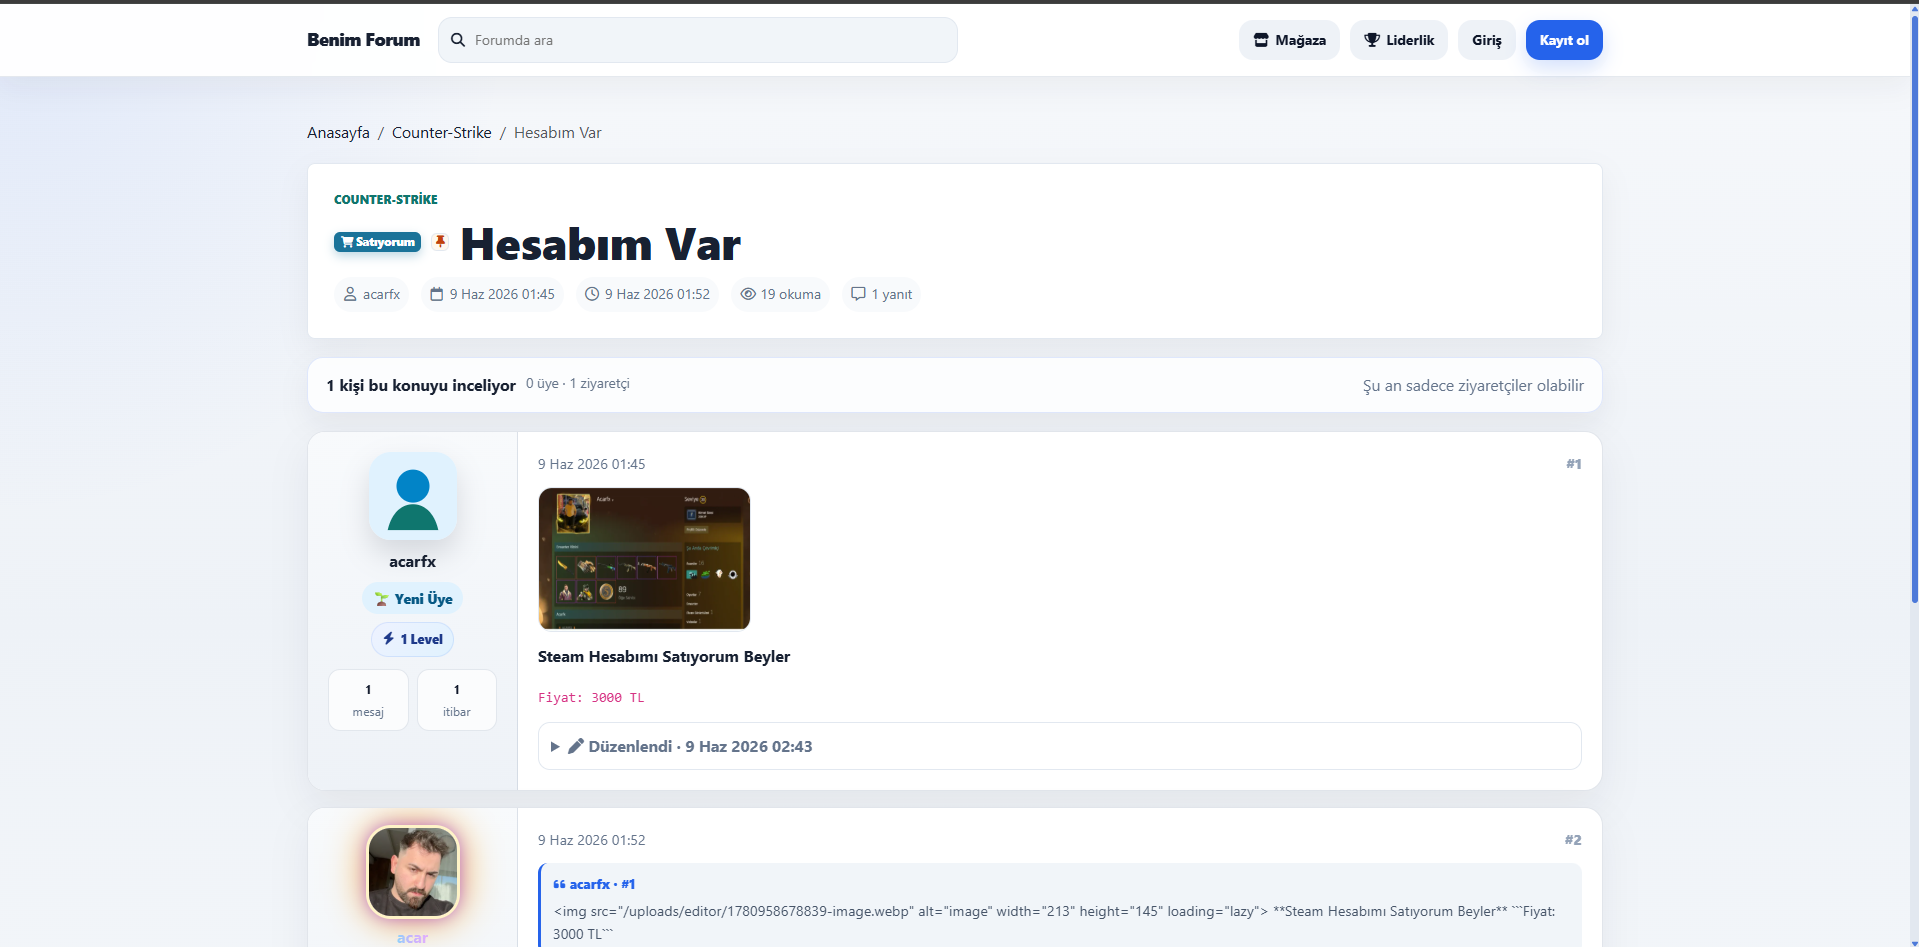Screen dimensions: 1919x947
Task: Click the post #2 permalink
Action: pyautogui.click(x=1573, y=840)
